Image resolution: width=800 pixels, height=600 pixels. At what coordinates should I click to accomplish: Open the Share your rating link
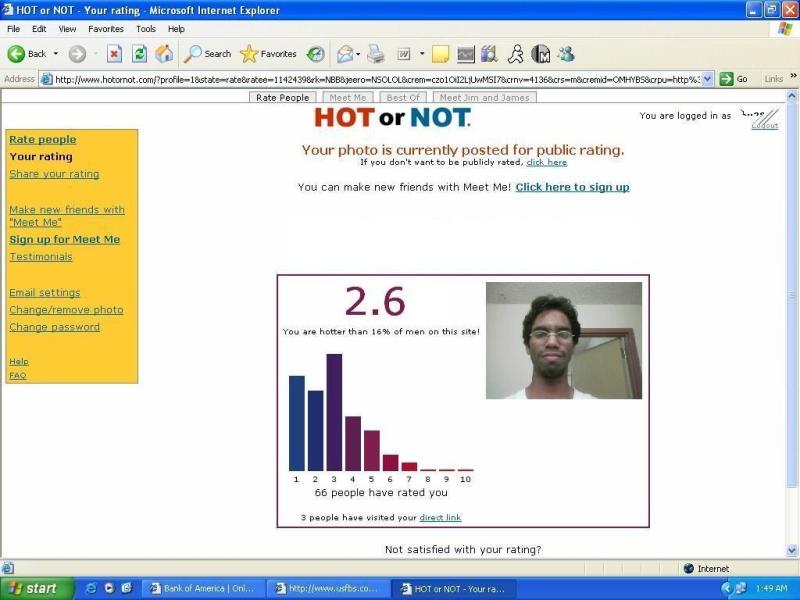coord(54,174)
